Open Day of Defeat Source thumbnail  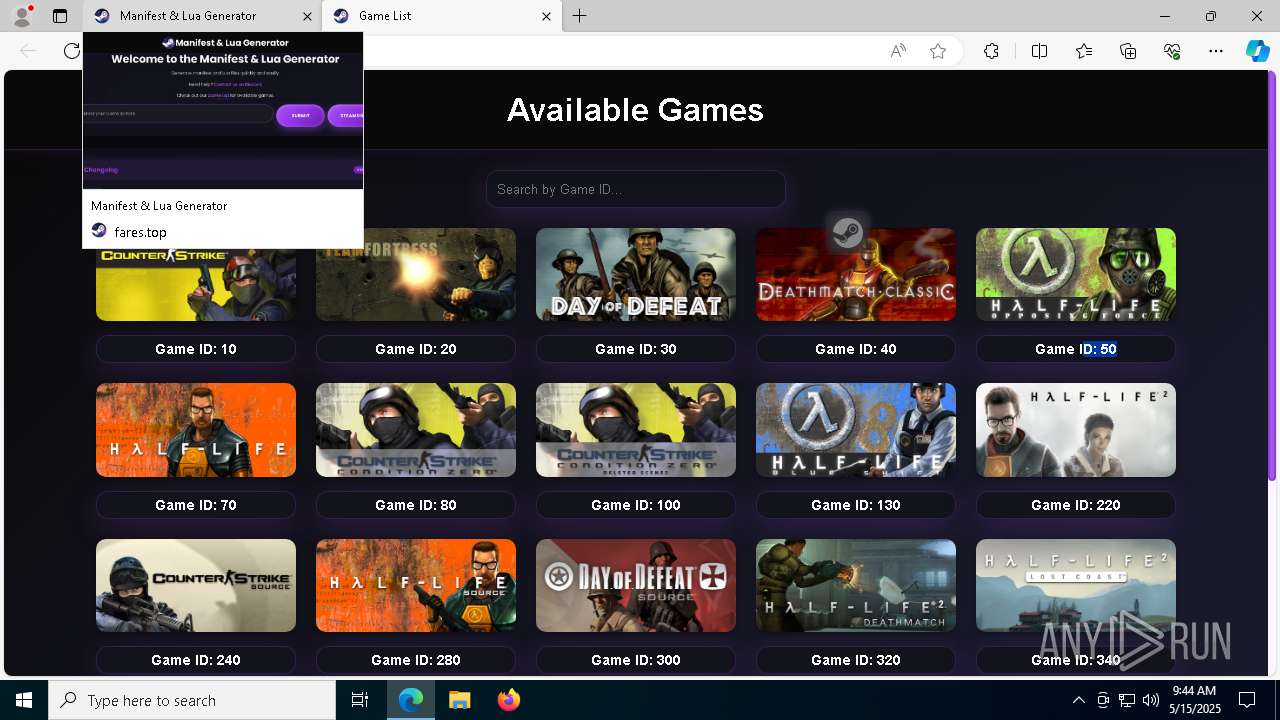pyautogui.click(x=636, y=586)
